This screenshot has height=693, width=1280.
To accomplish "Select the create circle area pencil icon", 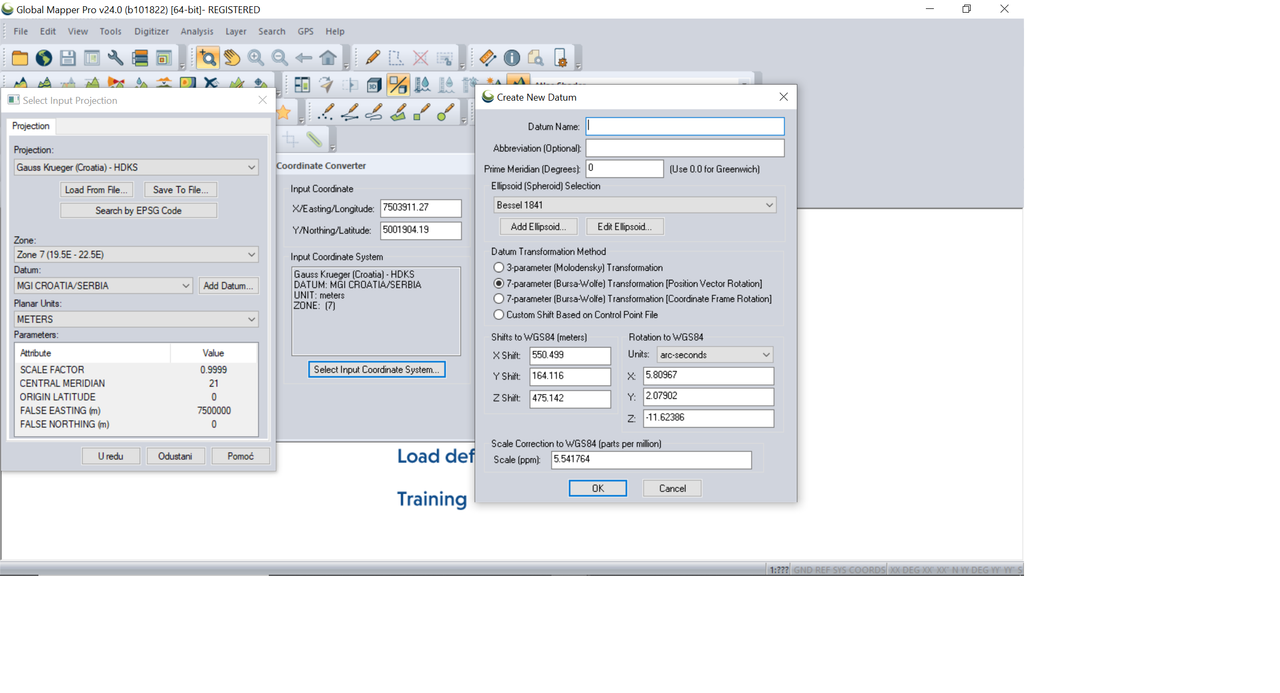I will pyautogui.click(x=446, y=112).
